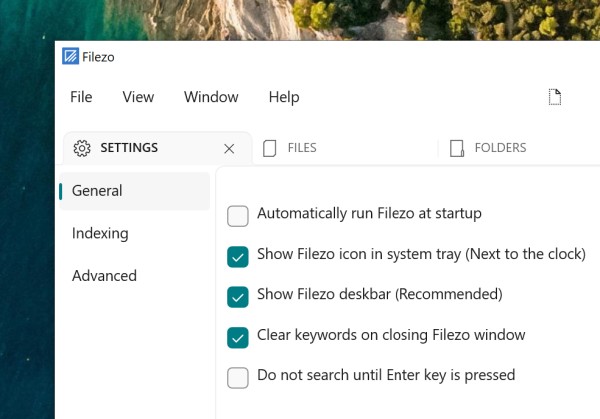Click the desktop wallpaper above the window
This screenshot has width=600, height=419.
300,20
